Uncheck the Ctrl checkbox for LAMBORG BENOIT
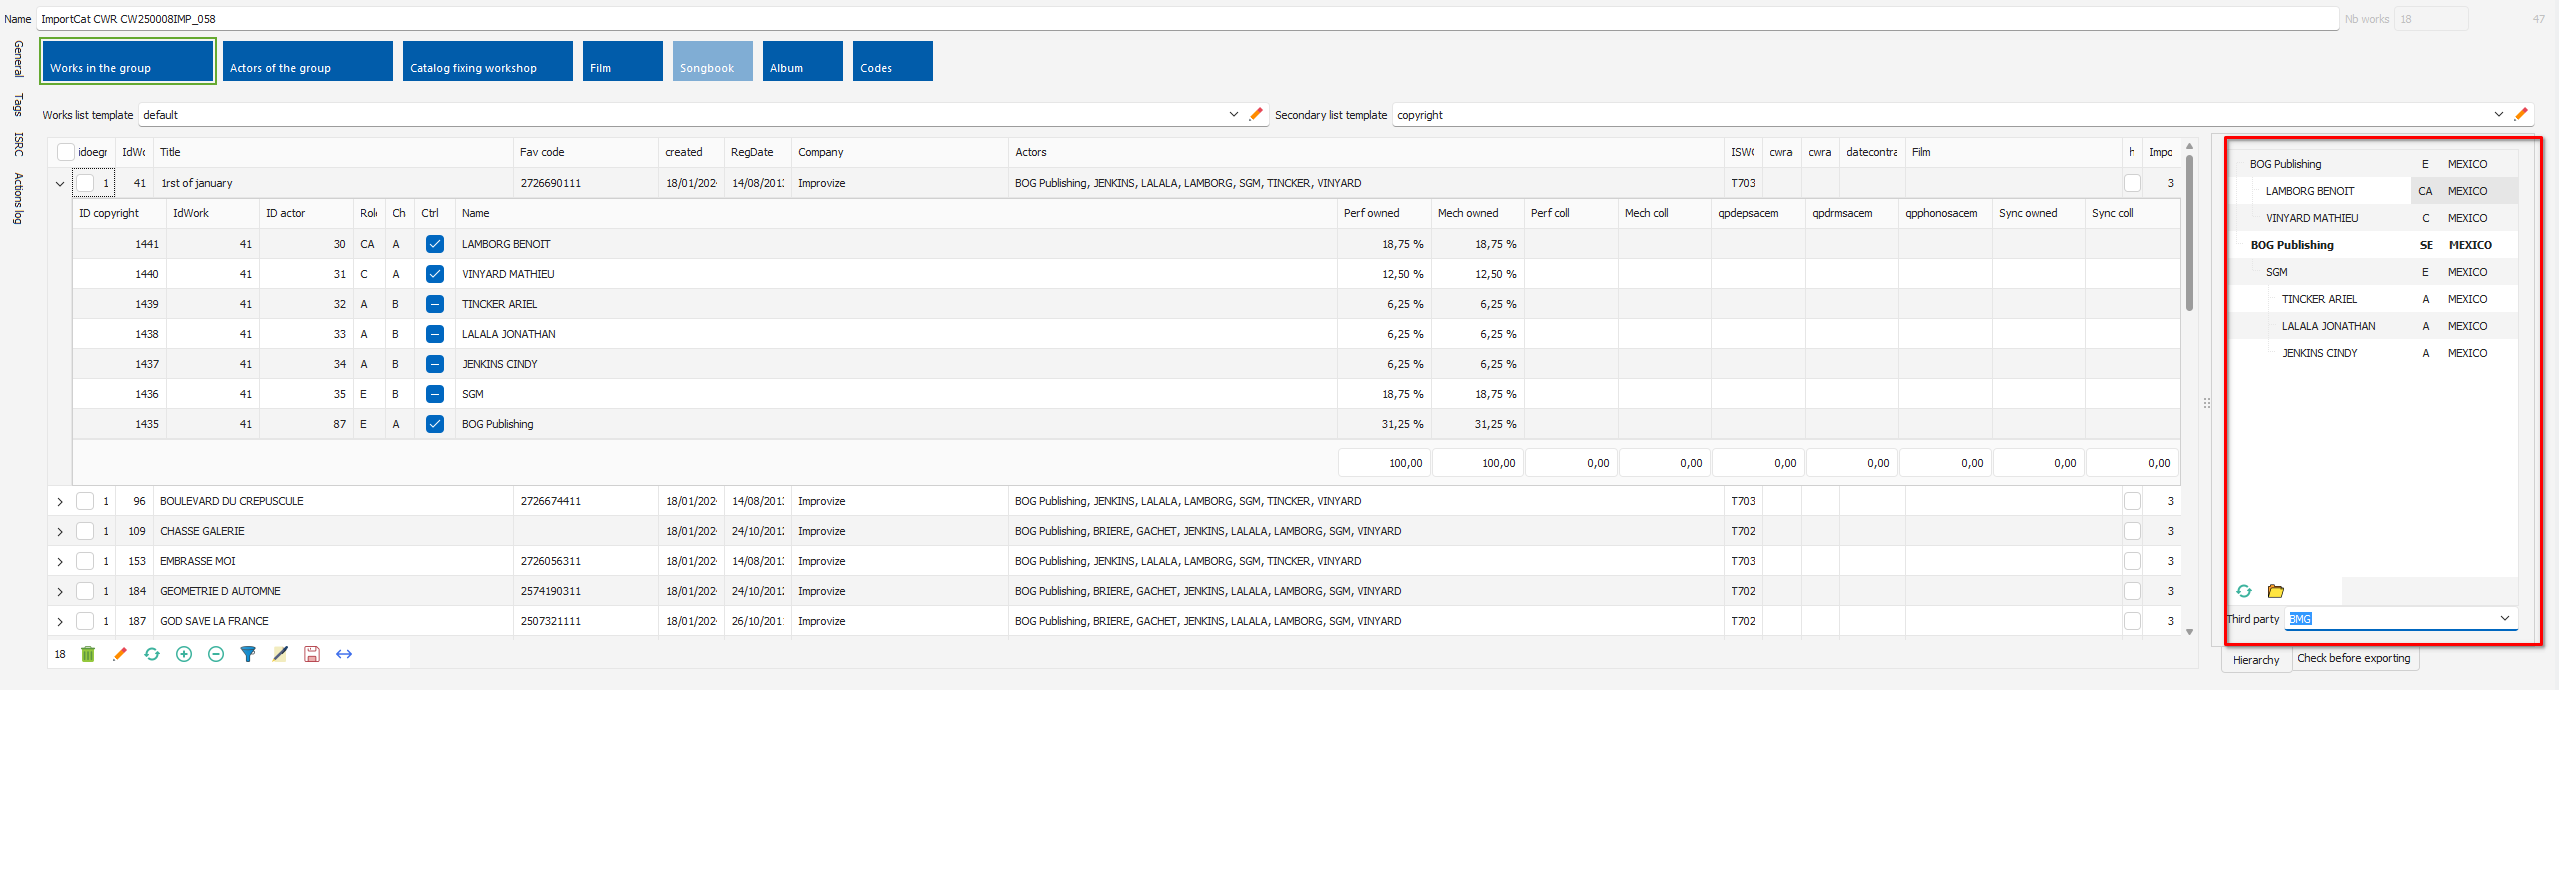Viewport: 2559px width, 869px height. point(435,244)
